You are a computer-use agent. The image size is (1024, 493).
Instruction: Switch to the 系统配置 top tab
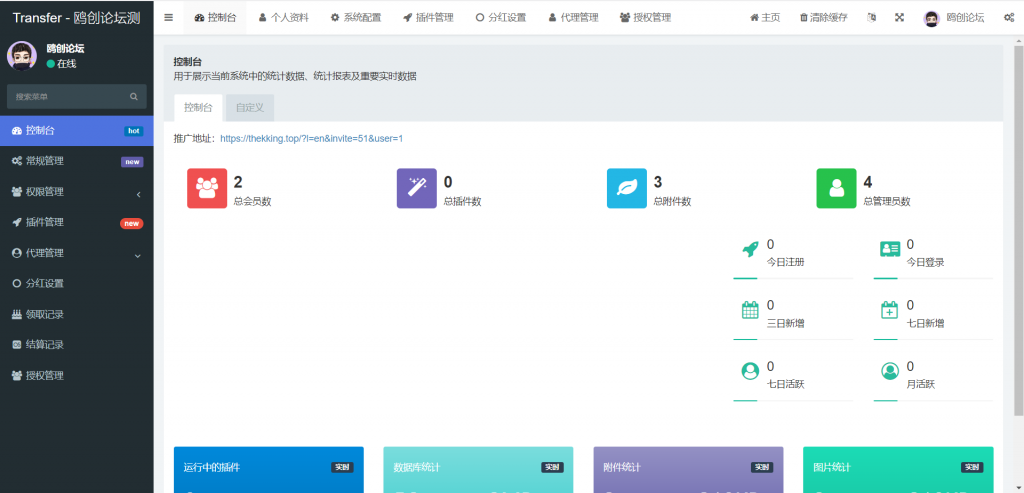click(356, 18)
